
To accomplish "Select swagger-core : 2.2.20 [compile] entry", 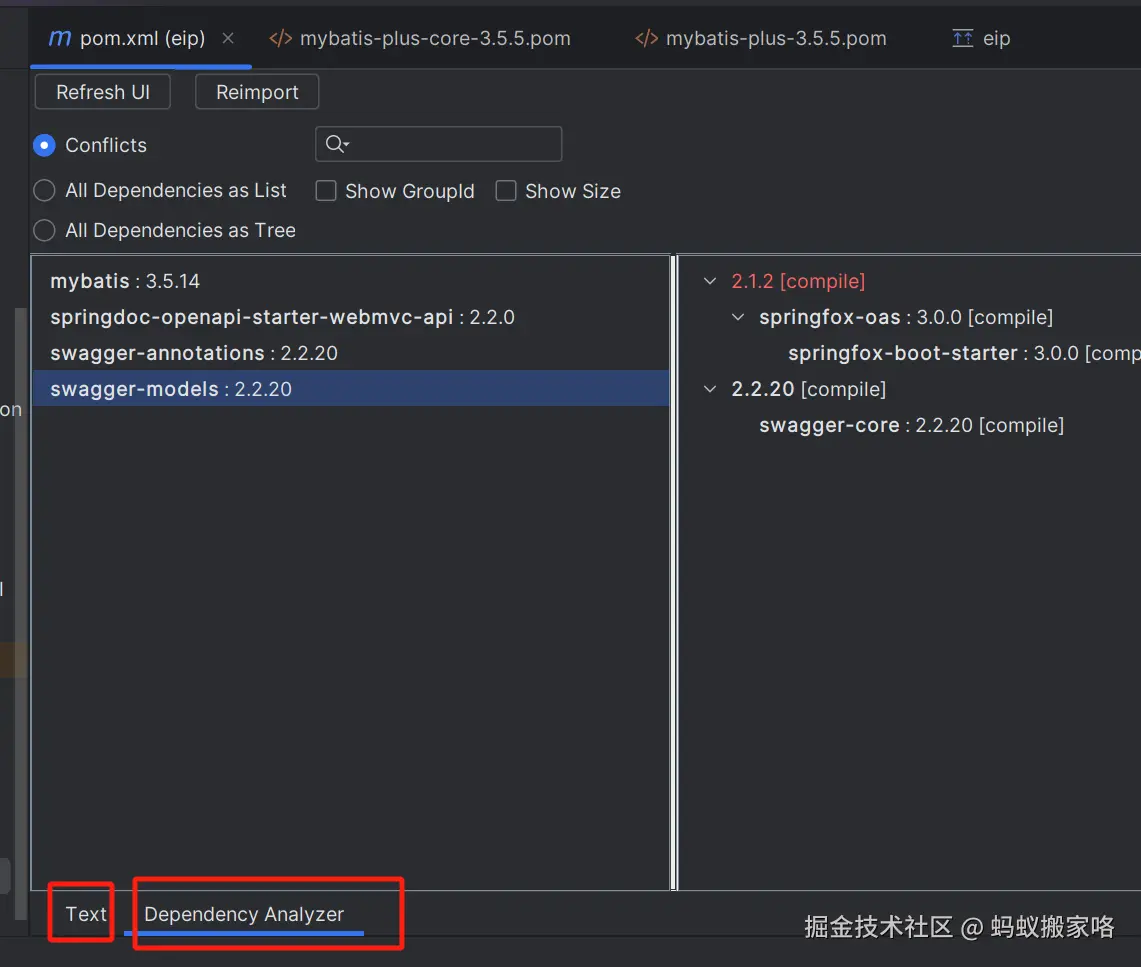I will coord(911,425).
